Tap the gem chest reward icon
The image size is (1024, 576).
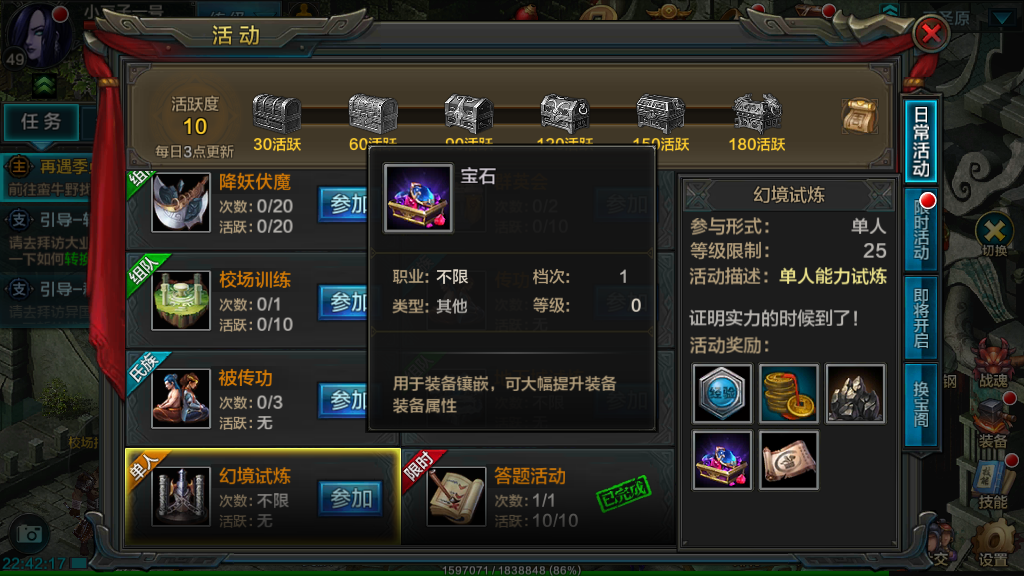[x=722, y=460]
